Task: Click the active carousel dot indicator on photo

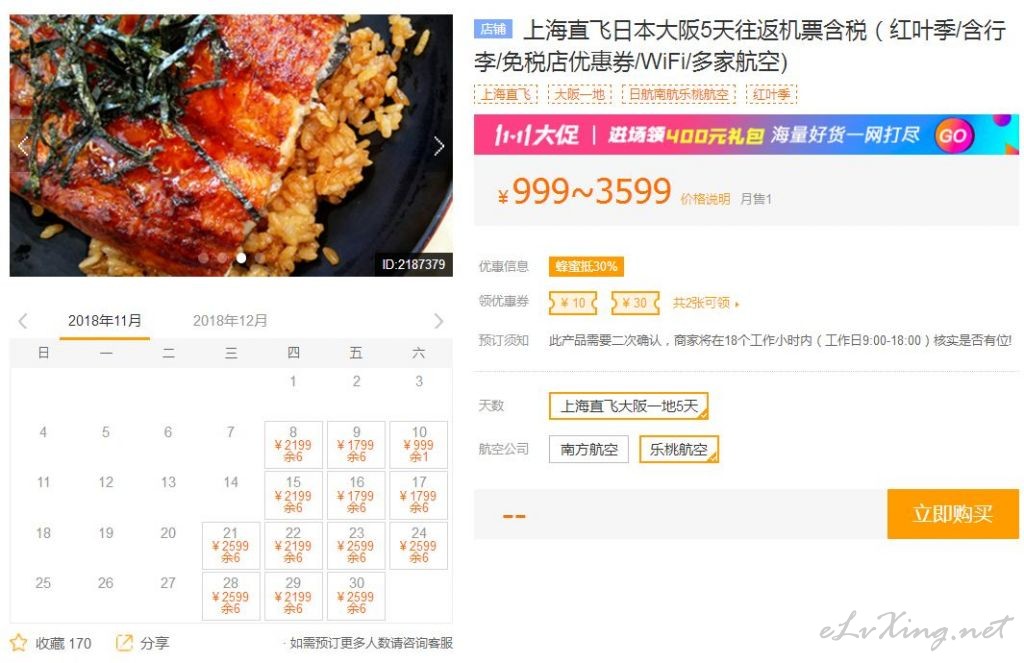Action: pyautogui.click(x=241, y=258)
